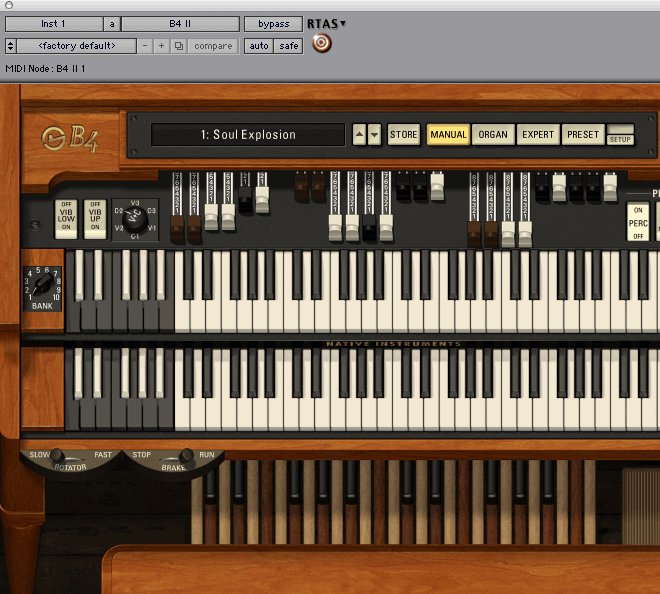Click the minus button next to factory default
The image size is (660, 594).
[x=146, y=46]
